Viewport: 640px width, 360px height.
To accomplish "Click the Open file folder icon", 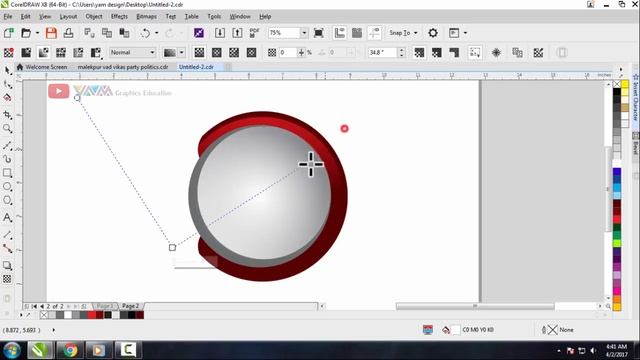I will click(26, 33).
